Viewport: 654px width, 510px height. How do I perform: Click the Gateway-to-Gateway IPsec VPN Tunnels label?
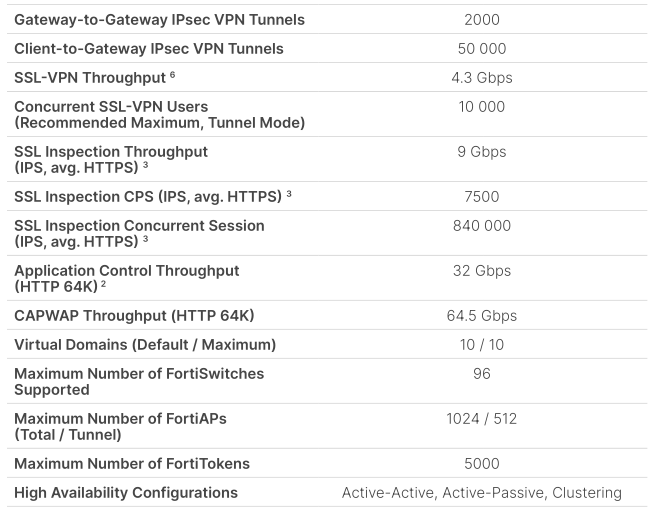coord(159,20)
